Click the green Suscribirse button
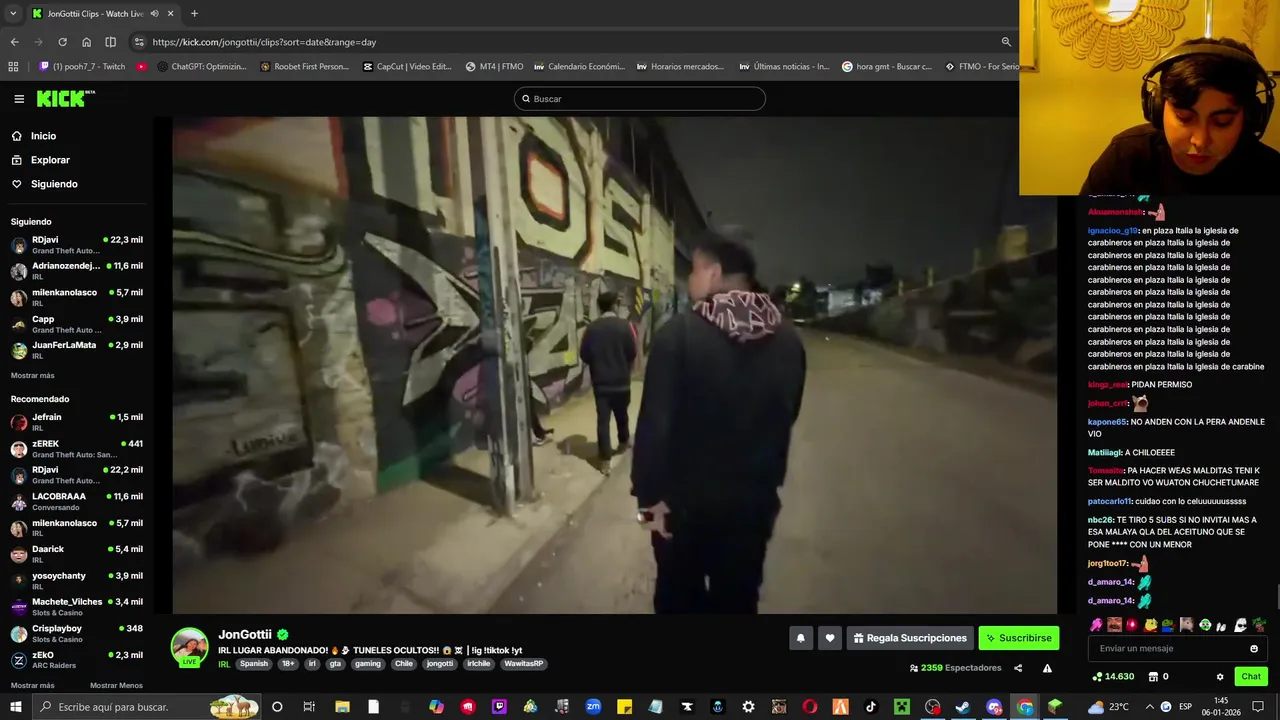This screenshot has width=1280, height=720. [1018, 638]
